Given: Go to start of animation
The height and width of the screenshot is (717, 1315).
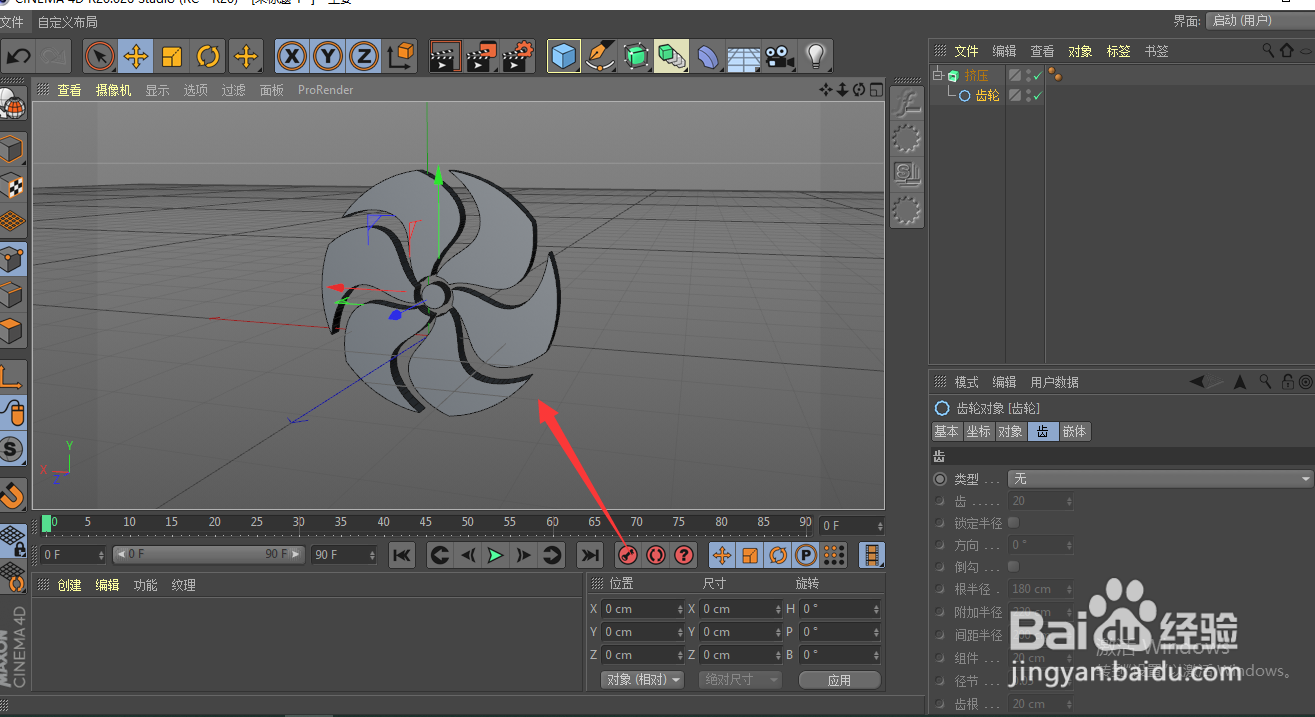Looking at the screenshot, I should click(x=402, y=555).
